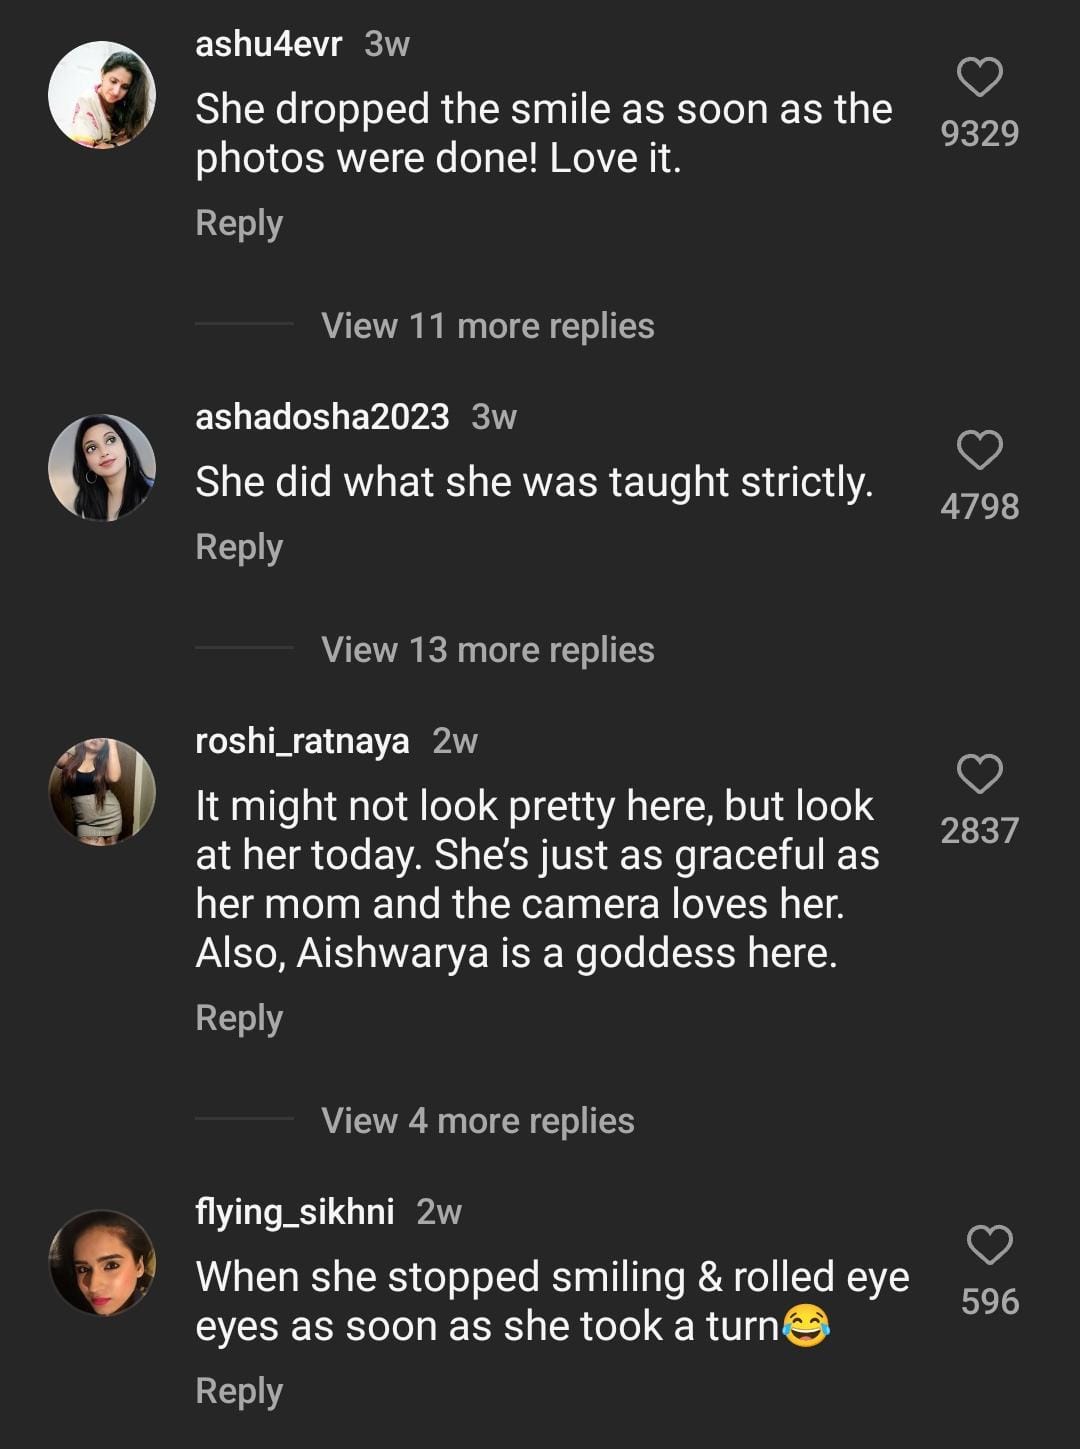The image size is (1080, 1449).
Task: Open ashu4evr's profile picture
Action: tap(102, 95)
